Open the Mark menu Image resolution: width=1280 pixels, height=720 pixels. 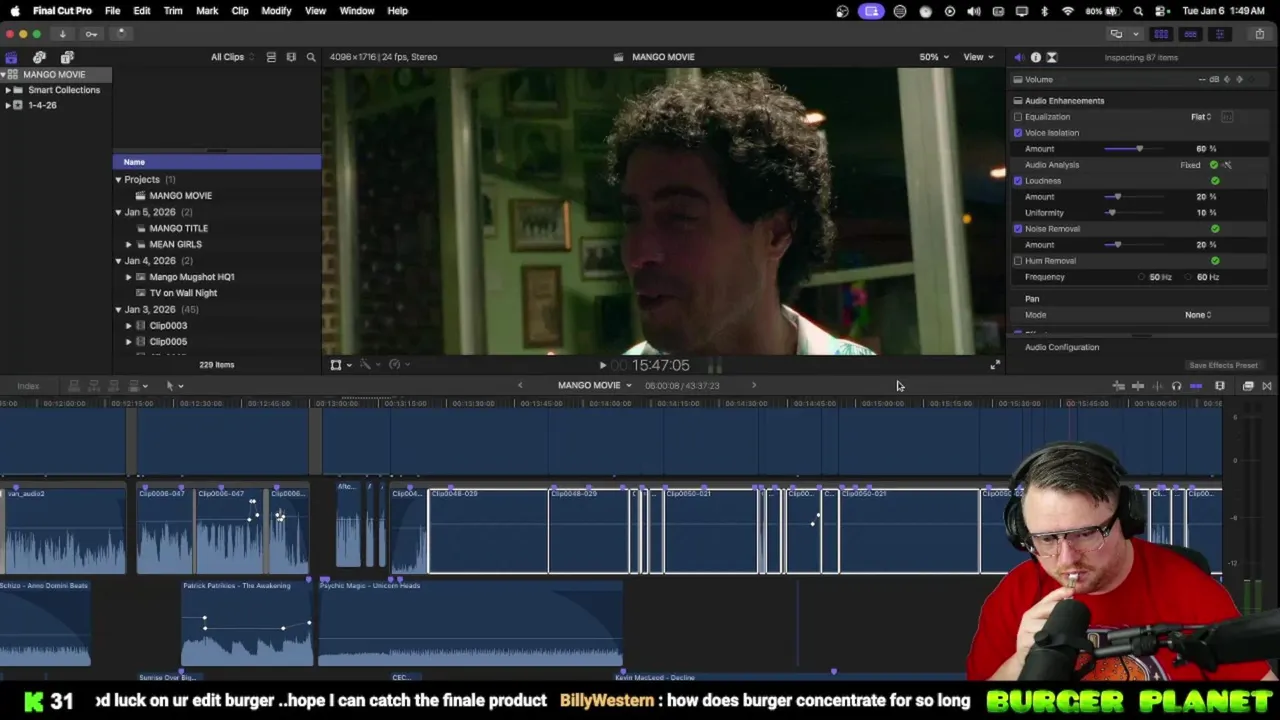click(207, 11)
